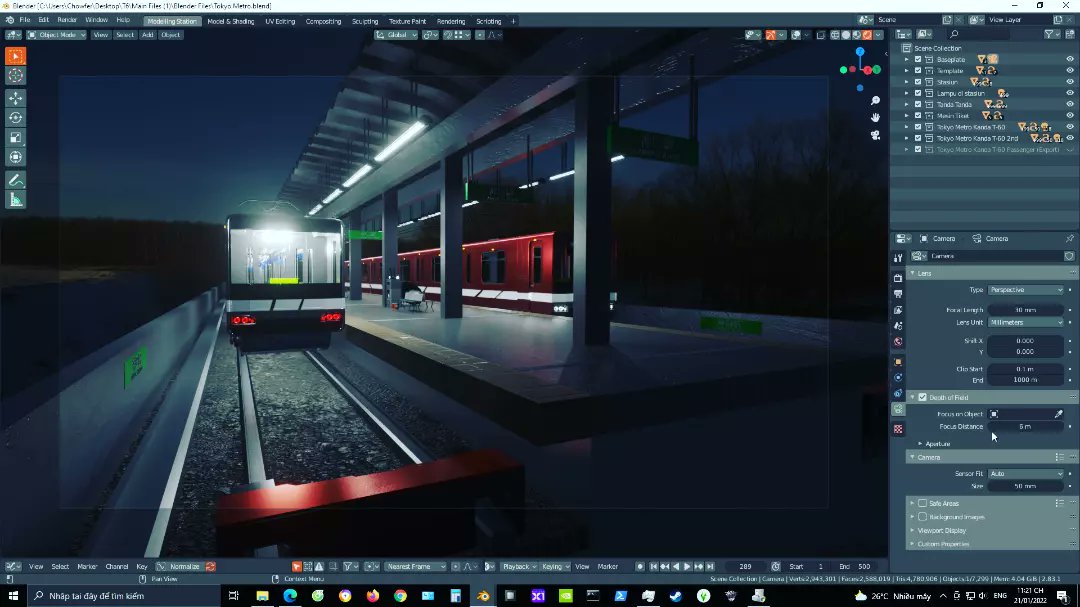Disable the Depth of Field checkbox

923,398
